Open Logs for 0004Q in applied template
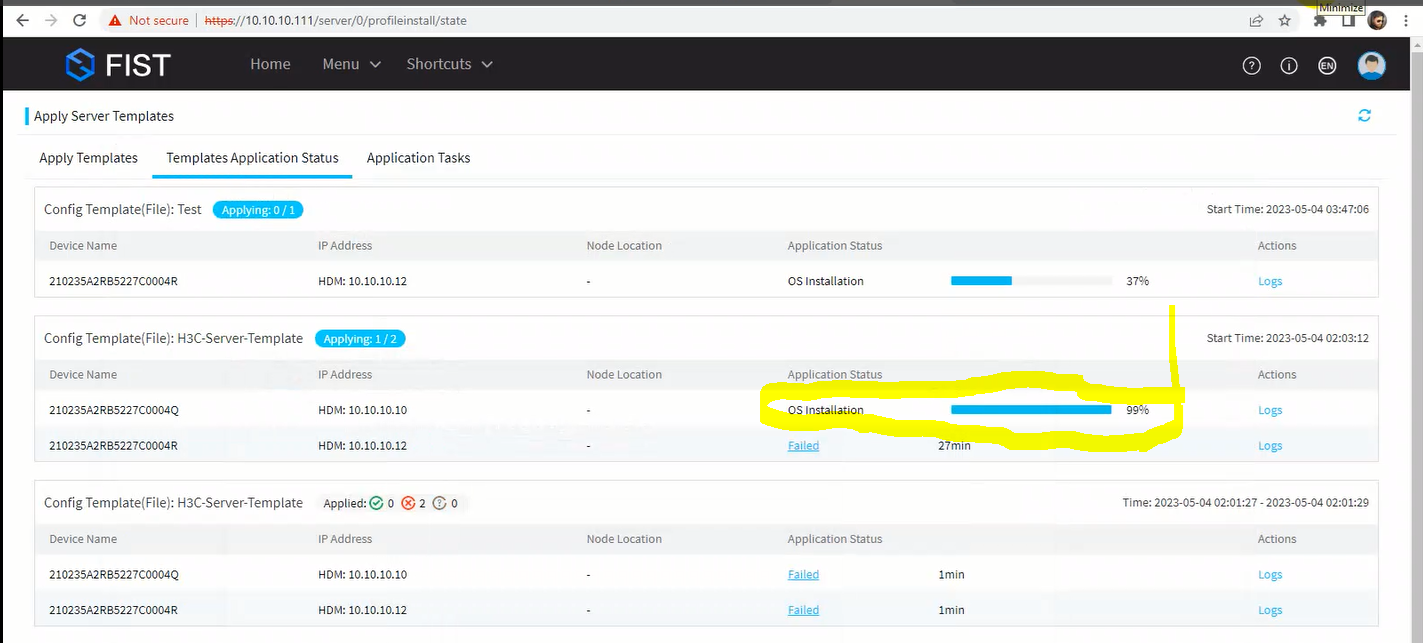This screenshot has height=643, width=1423. [x=1270, y=575]
